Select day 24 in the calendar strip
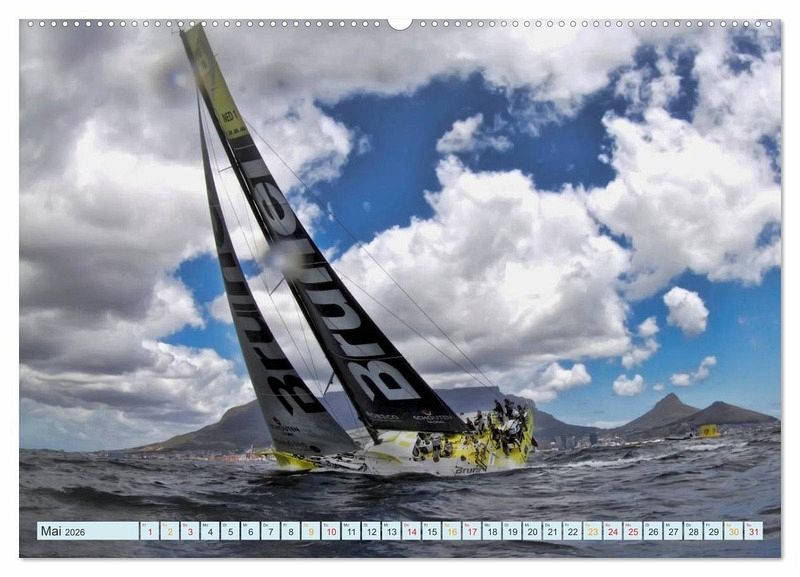Image resolution: width=800 pixels, height=577 pixels. pyautogui.click(x=612, y=531)
